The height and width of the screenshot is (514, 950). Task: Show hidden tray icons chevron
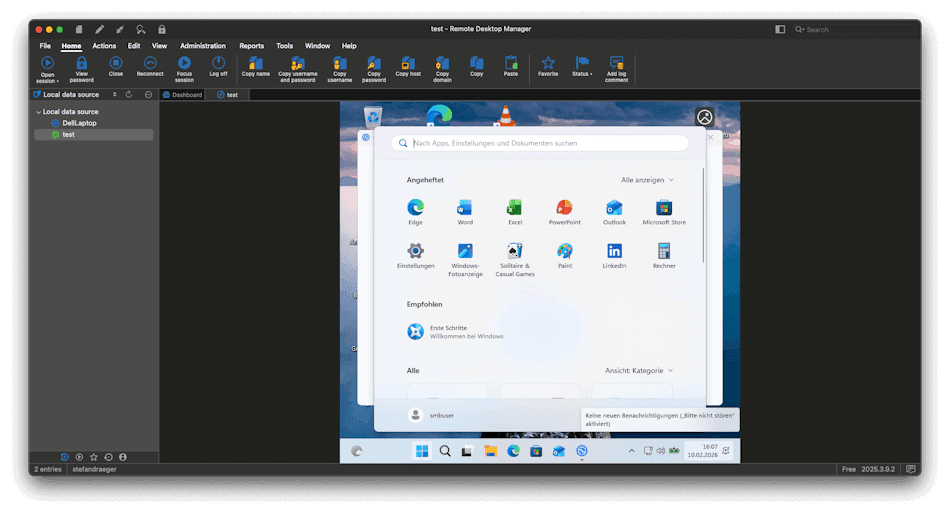pos(631,451)
